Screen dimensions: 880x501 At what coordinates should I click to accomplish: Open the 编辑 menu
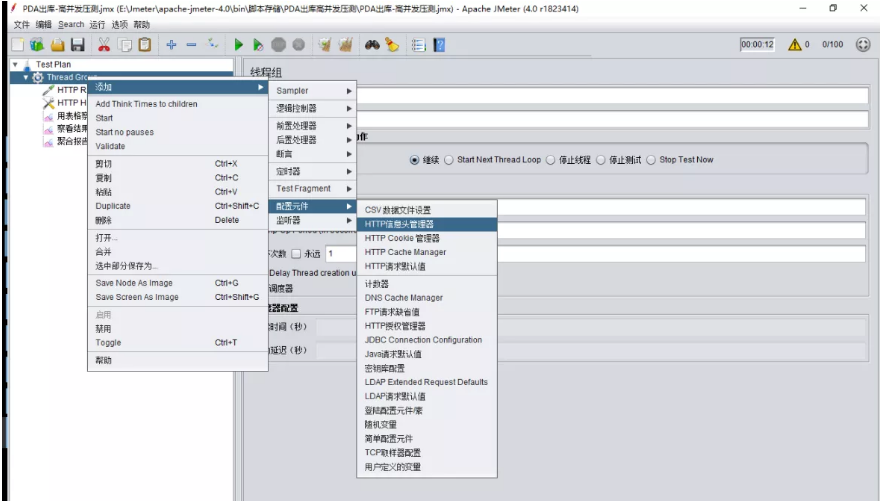click(43, 25)
